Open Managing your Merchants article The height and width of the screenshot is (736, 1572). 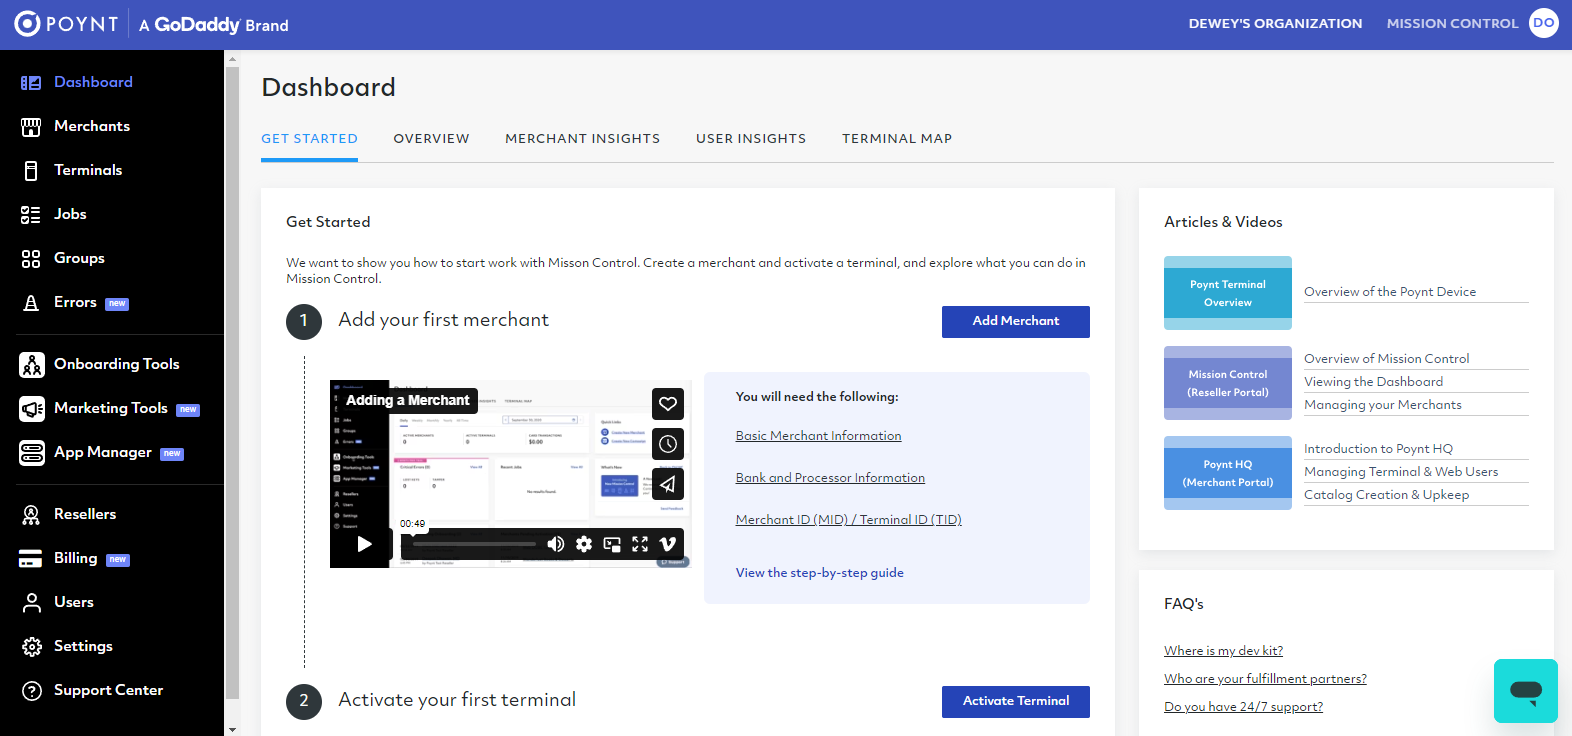point(1382,405)
